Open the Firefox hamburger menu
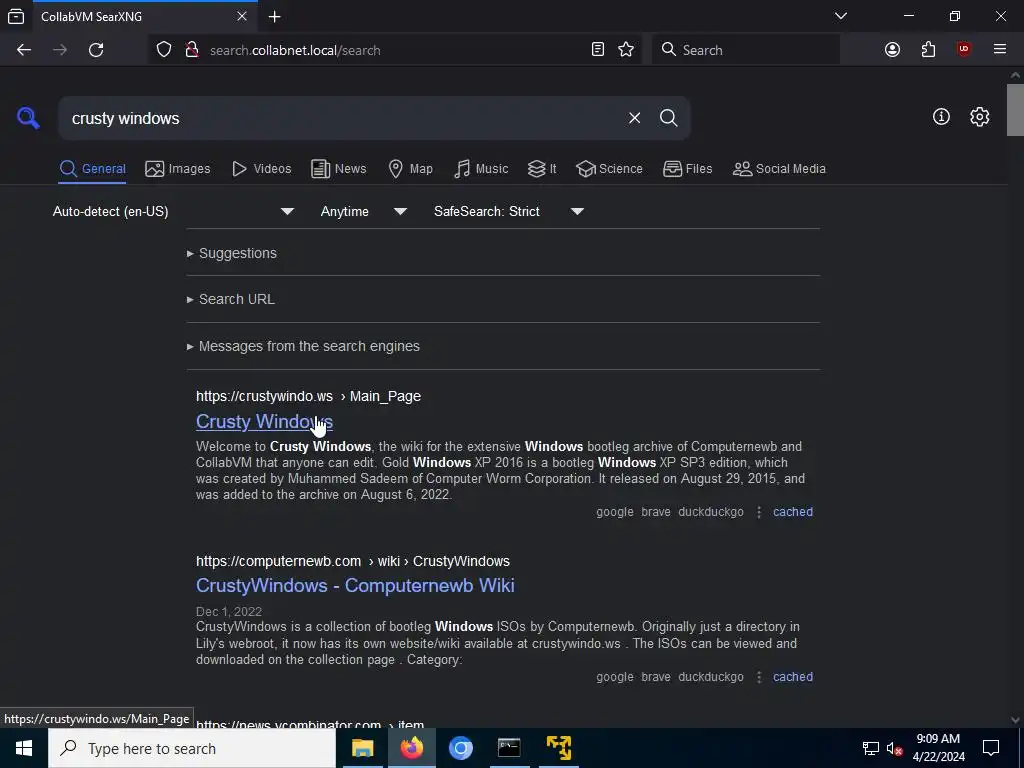This screenshot has height=768, width=1024. tap(999, 50)
